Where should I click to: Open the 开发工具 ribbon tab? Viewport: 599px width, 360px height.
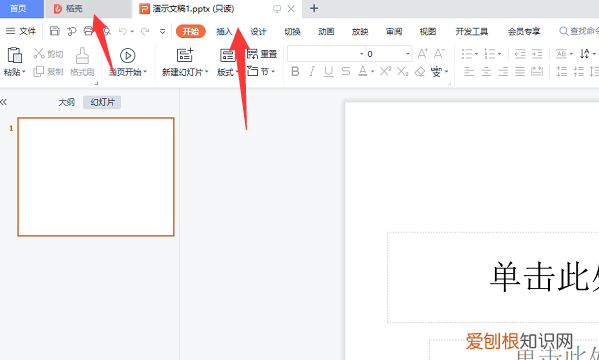[x=472, y=31]
